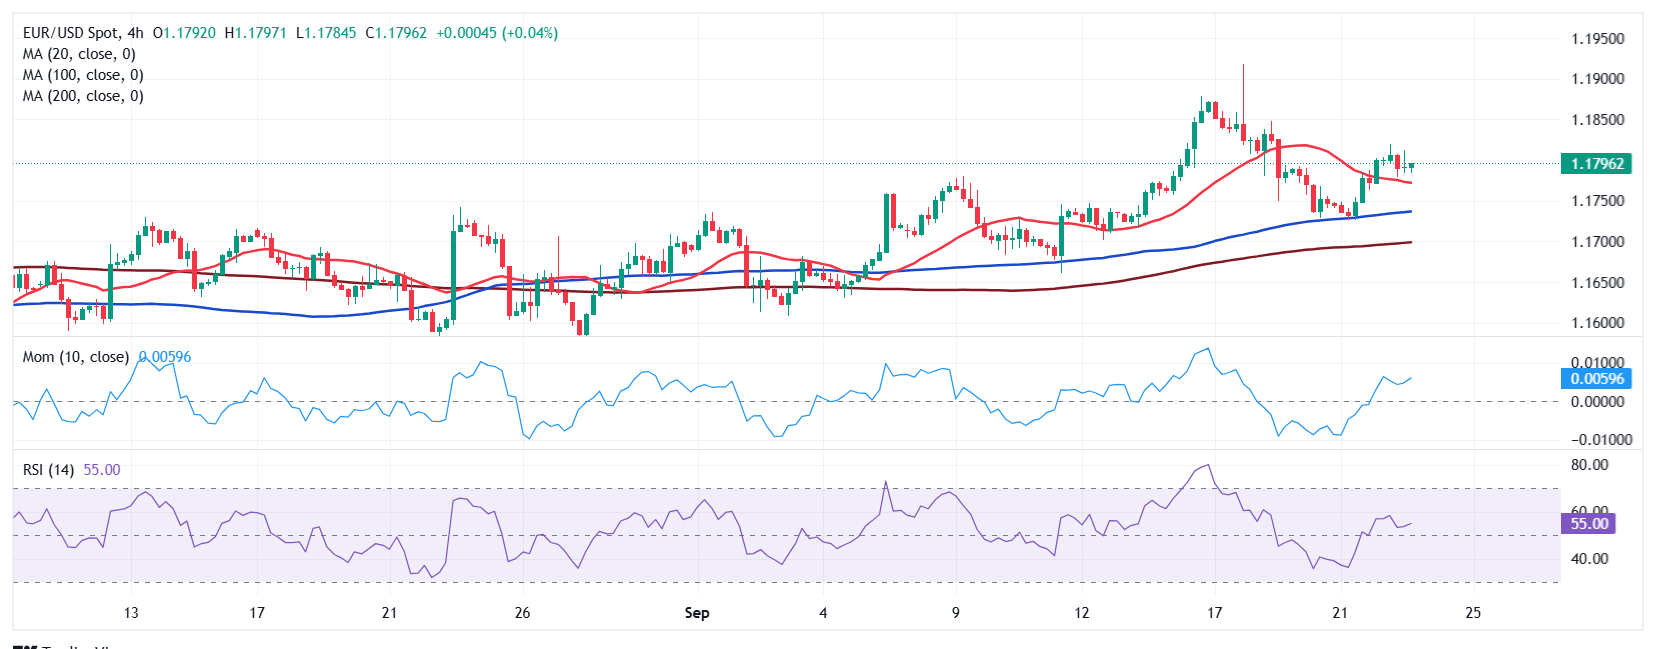Viewport: 1656px width, 649px height.
Task: Select the EUR/USD Spot, 4h chart title
Action: pos(83,33)
